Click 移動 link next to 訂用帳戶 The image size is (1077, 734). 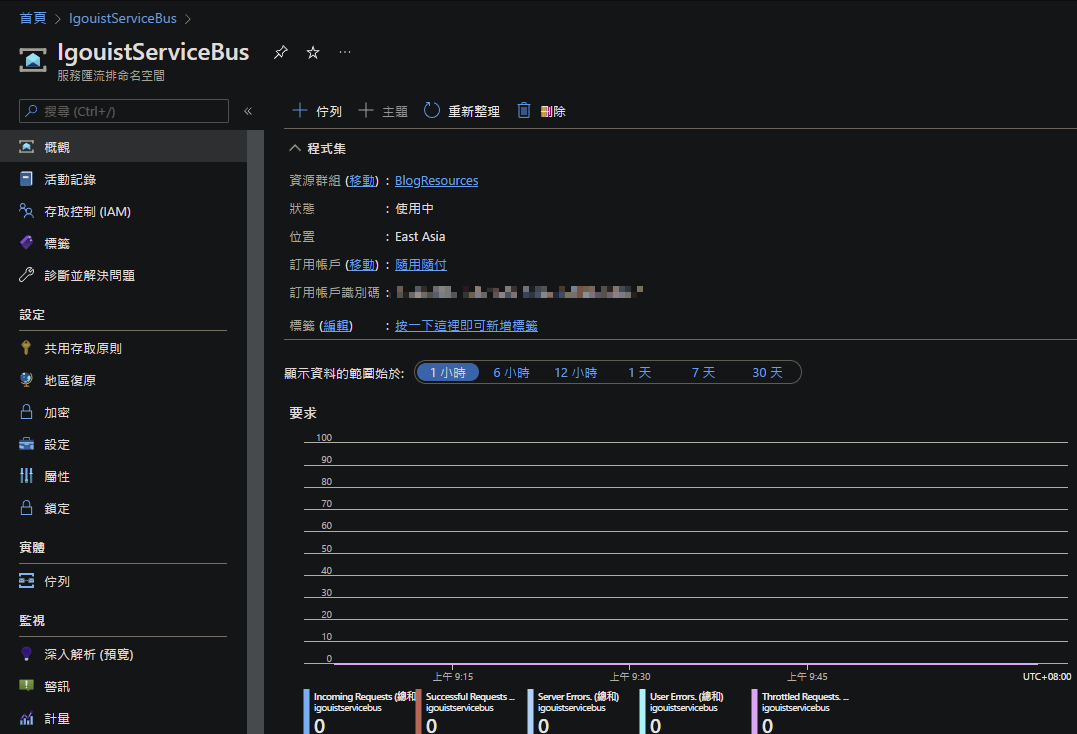362,264
